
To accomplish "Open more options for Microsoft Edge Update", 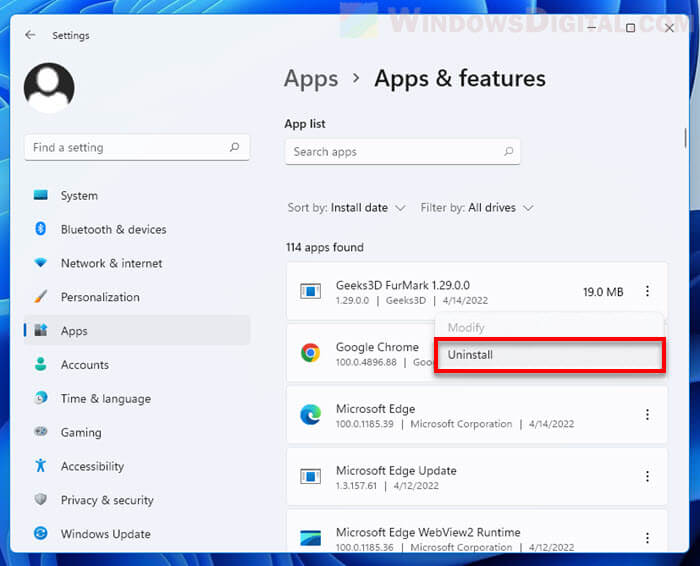I will click(647, 476).
